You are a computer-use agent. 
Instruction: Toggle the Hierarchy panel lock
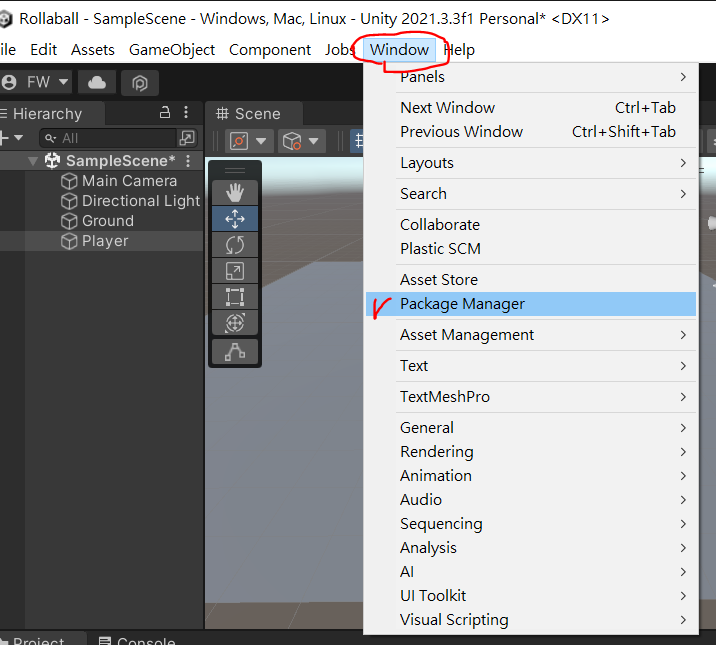165,112
